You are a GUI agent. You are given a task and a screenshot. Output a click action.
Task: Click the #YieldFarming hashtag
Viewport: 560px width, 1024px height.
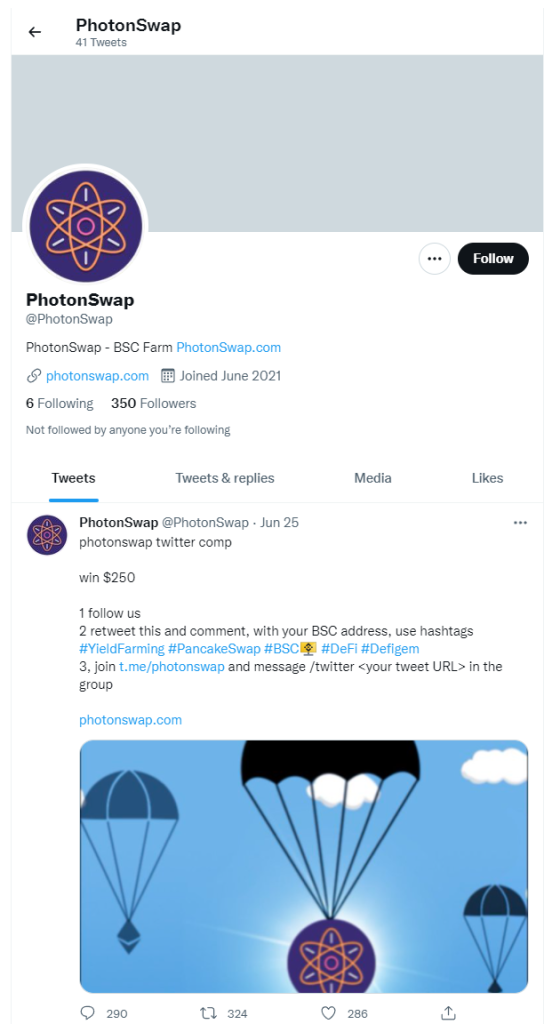tap(121, 648)
